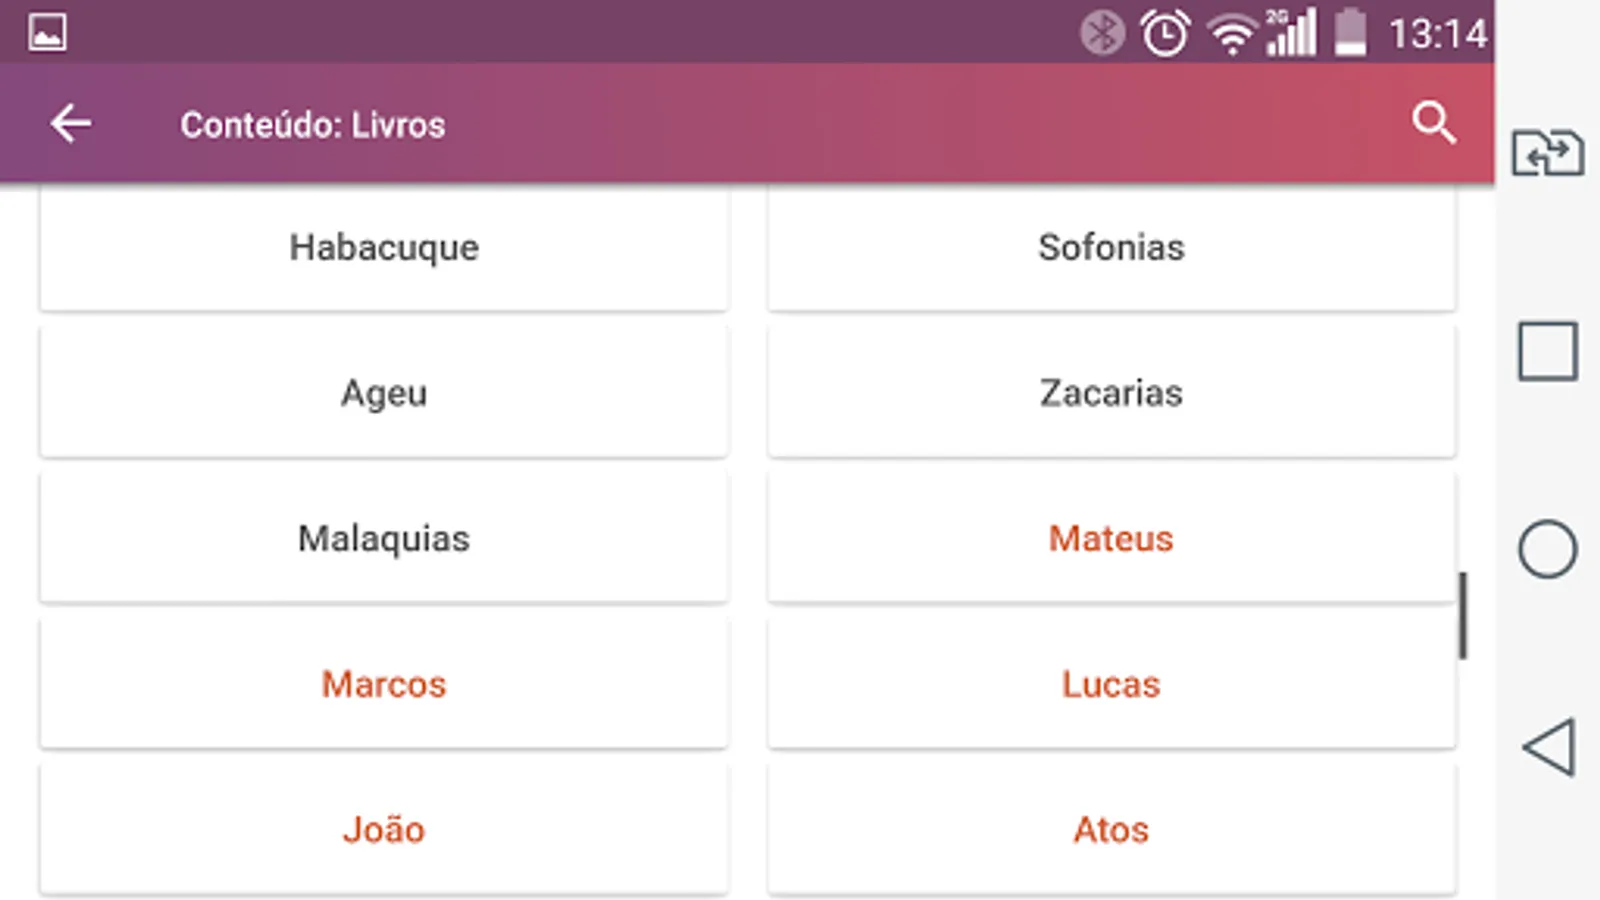1600x900 pixels.
Task: Click the vertical scrollbar handle
Action: [x=1463, y=616]
